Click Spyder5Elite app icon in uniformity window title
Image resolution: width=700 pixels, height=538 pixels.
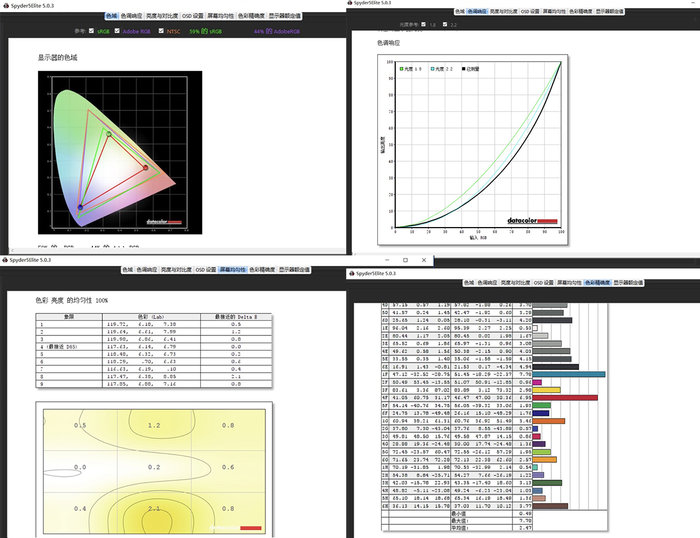pos(5,260)
